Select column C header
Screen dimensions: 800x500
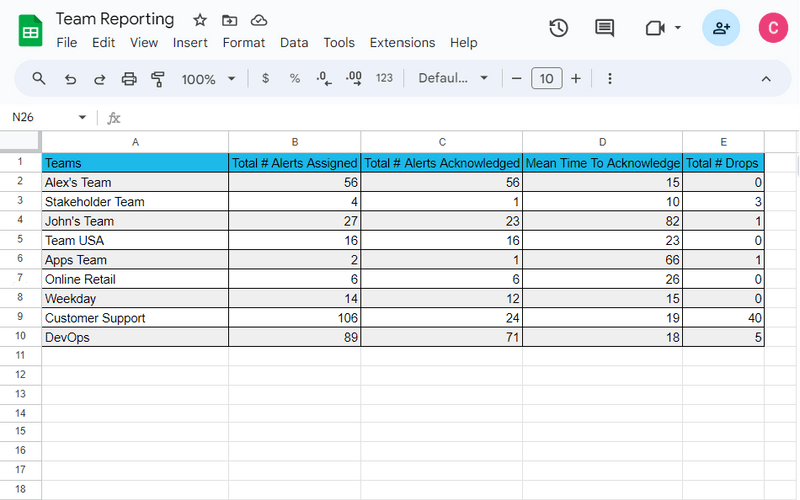point(442,142)
